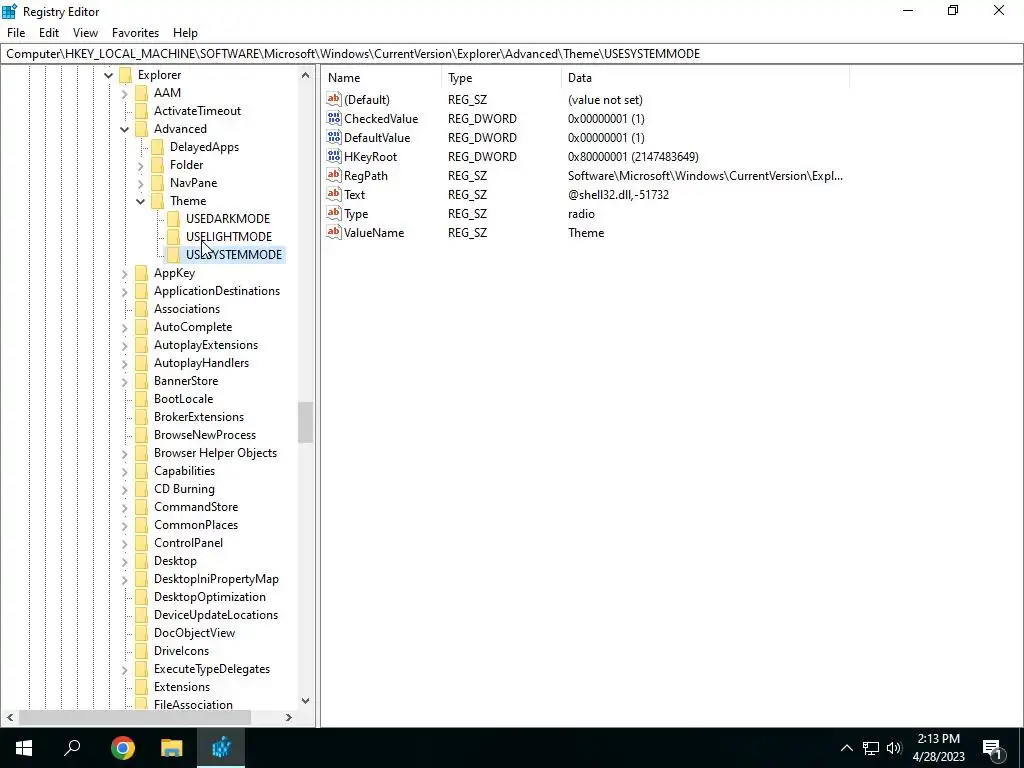Open the Help menu
The height and width of the screenshot is (768, 1024).
pos(185,33)
